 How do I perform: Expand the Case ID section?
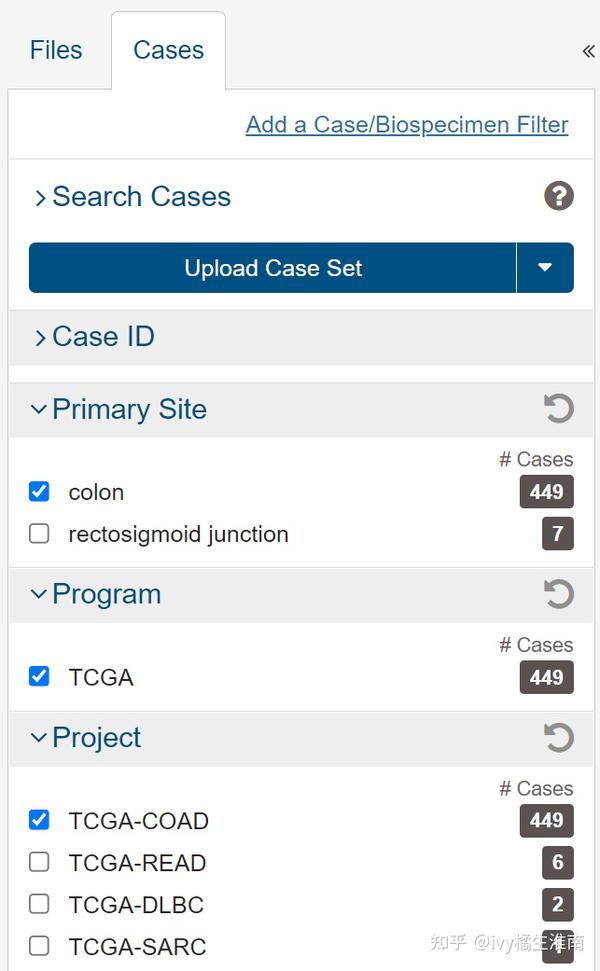[95, 337]
